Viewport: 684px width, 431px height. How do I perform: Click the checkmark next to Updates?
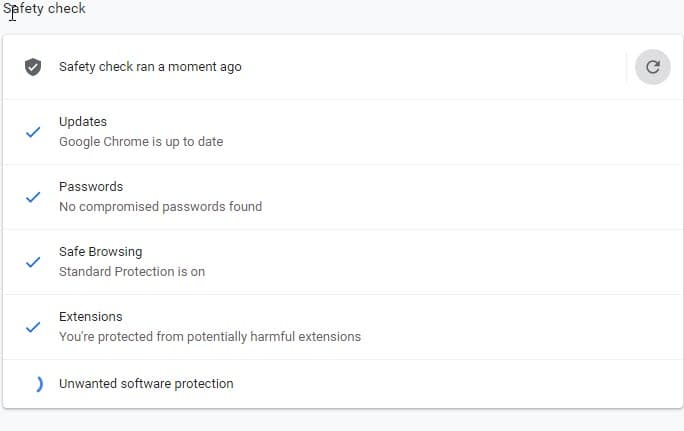coord(33,132)
